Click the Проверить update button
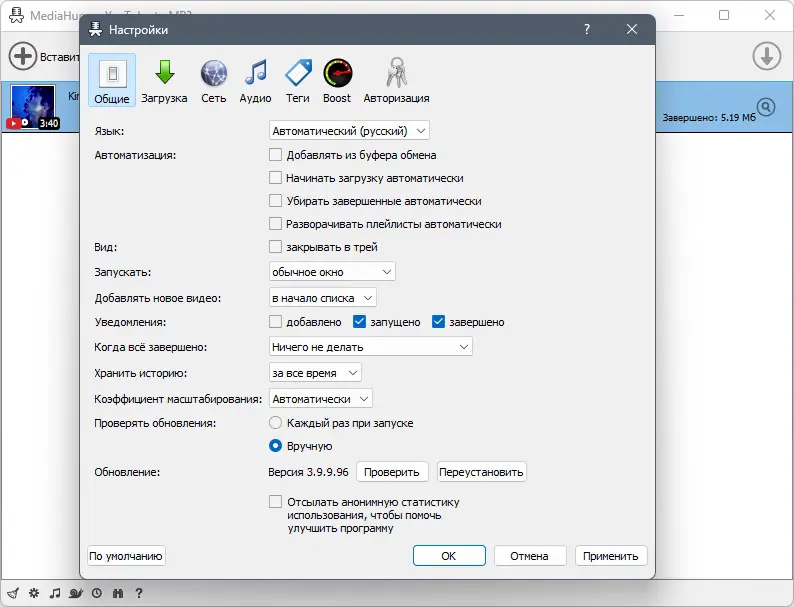This screenshot has height=607, width=794. point(392,472)
